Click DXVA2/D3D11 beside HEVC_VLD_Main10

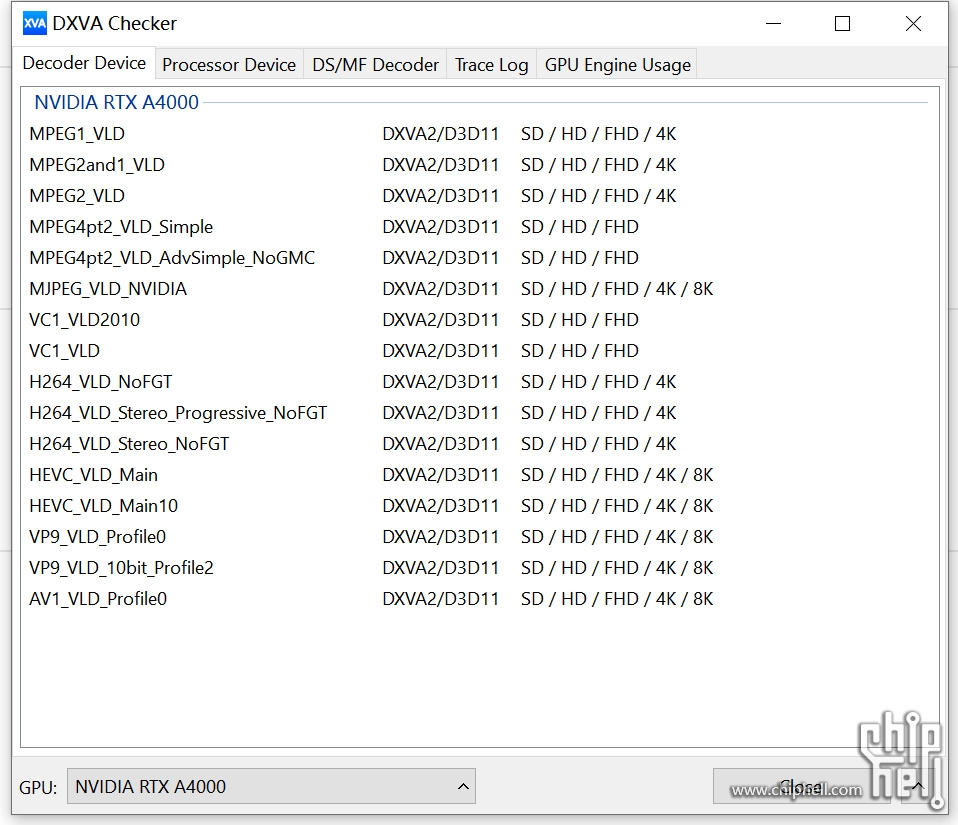441,506
